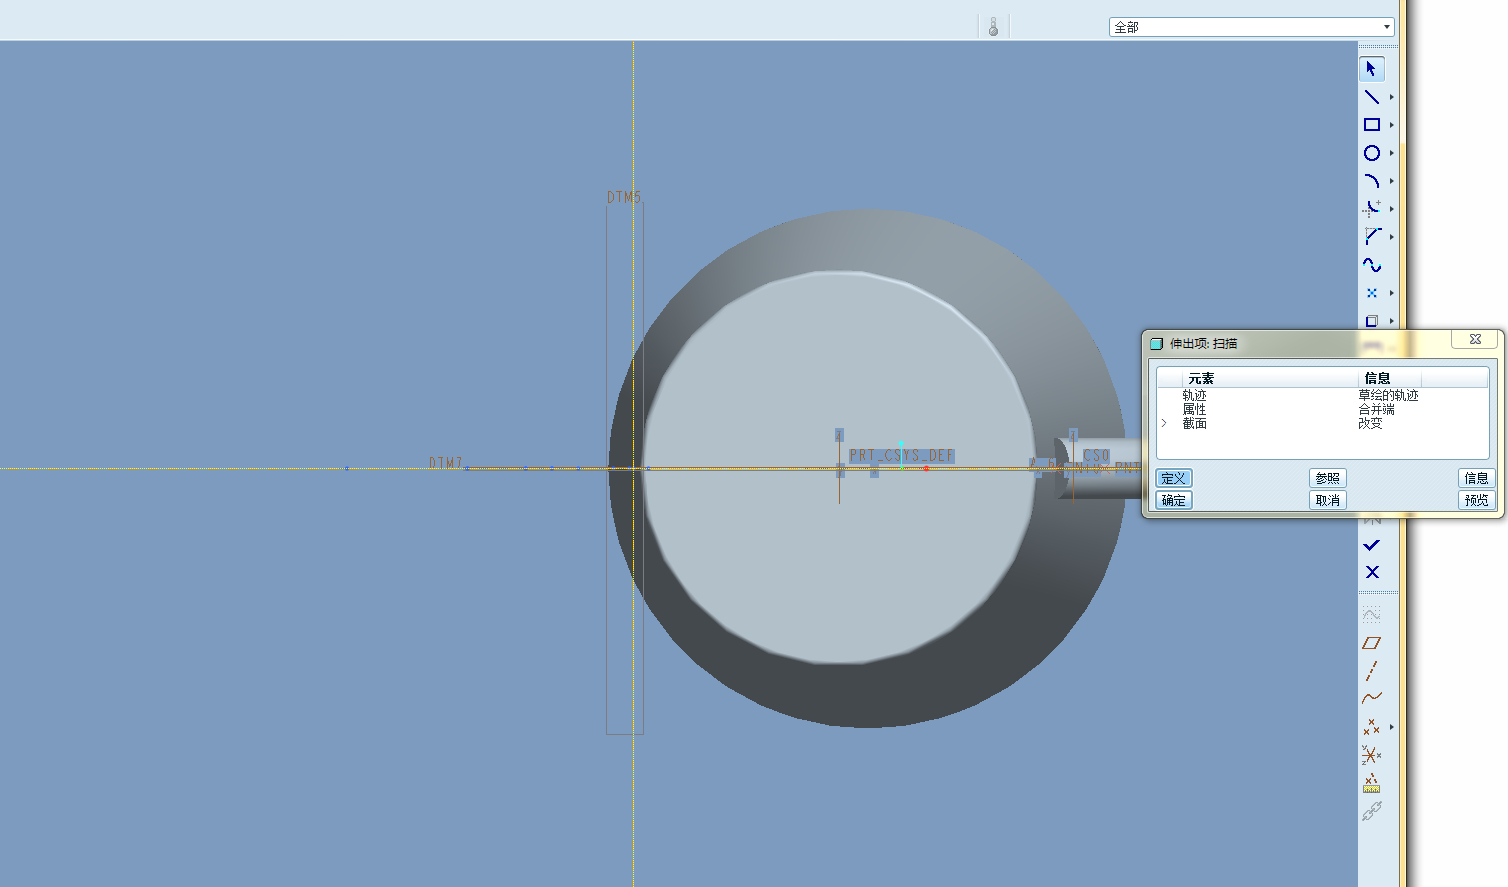This screenshot has height=887, width=1508.
Task: Pick the Circle sketch tool
Action: pos(1371,153)
